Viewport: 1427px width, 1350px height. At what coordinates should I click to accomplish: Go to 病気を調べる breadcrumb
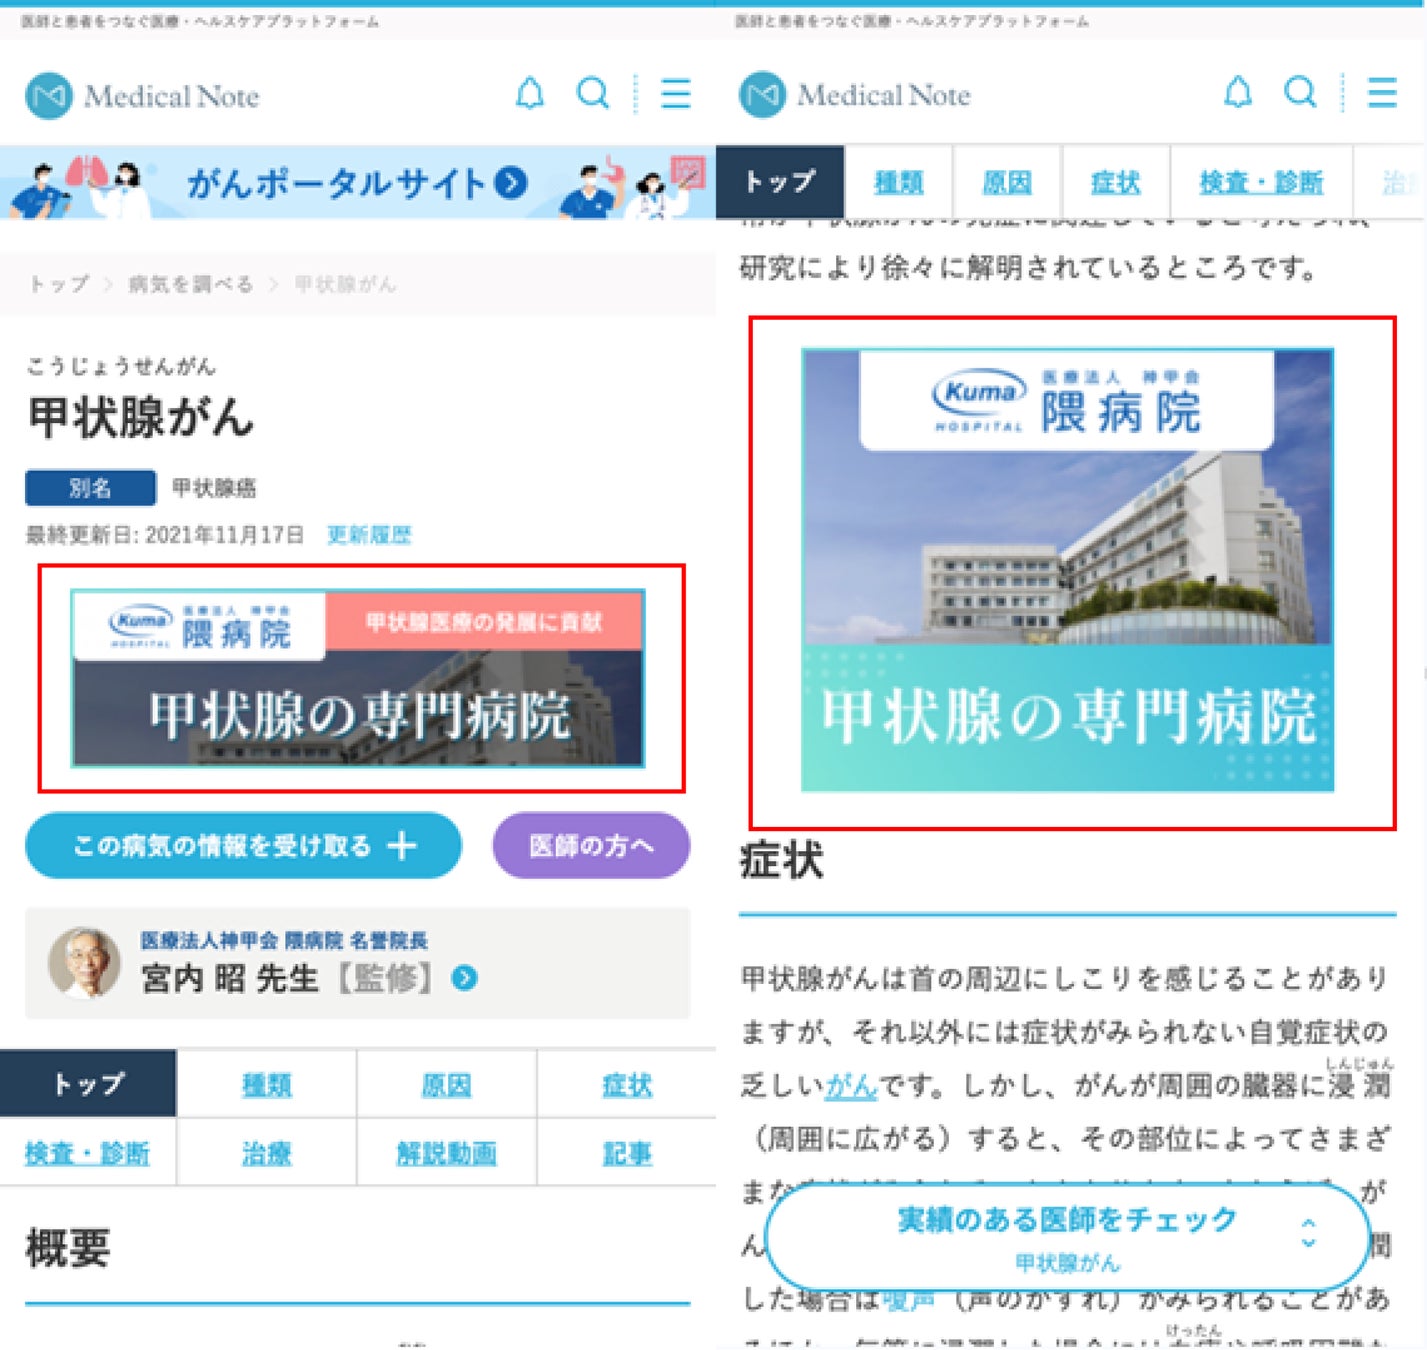point(191,285)
